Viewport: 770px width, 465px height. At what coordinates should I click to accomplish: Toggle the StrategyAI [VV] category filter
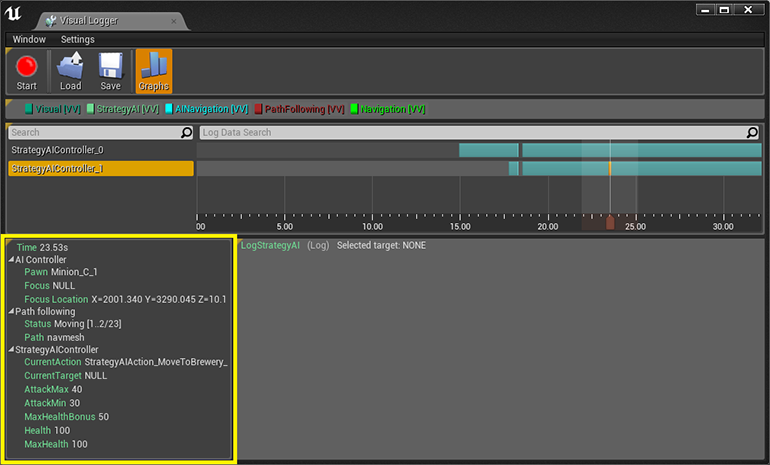pyautogui.click(x=123, y=109)
